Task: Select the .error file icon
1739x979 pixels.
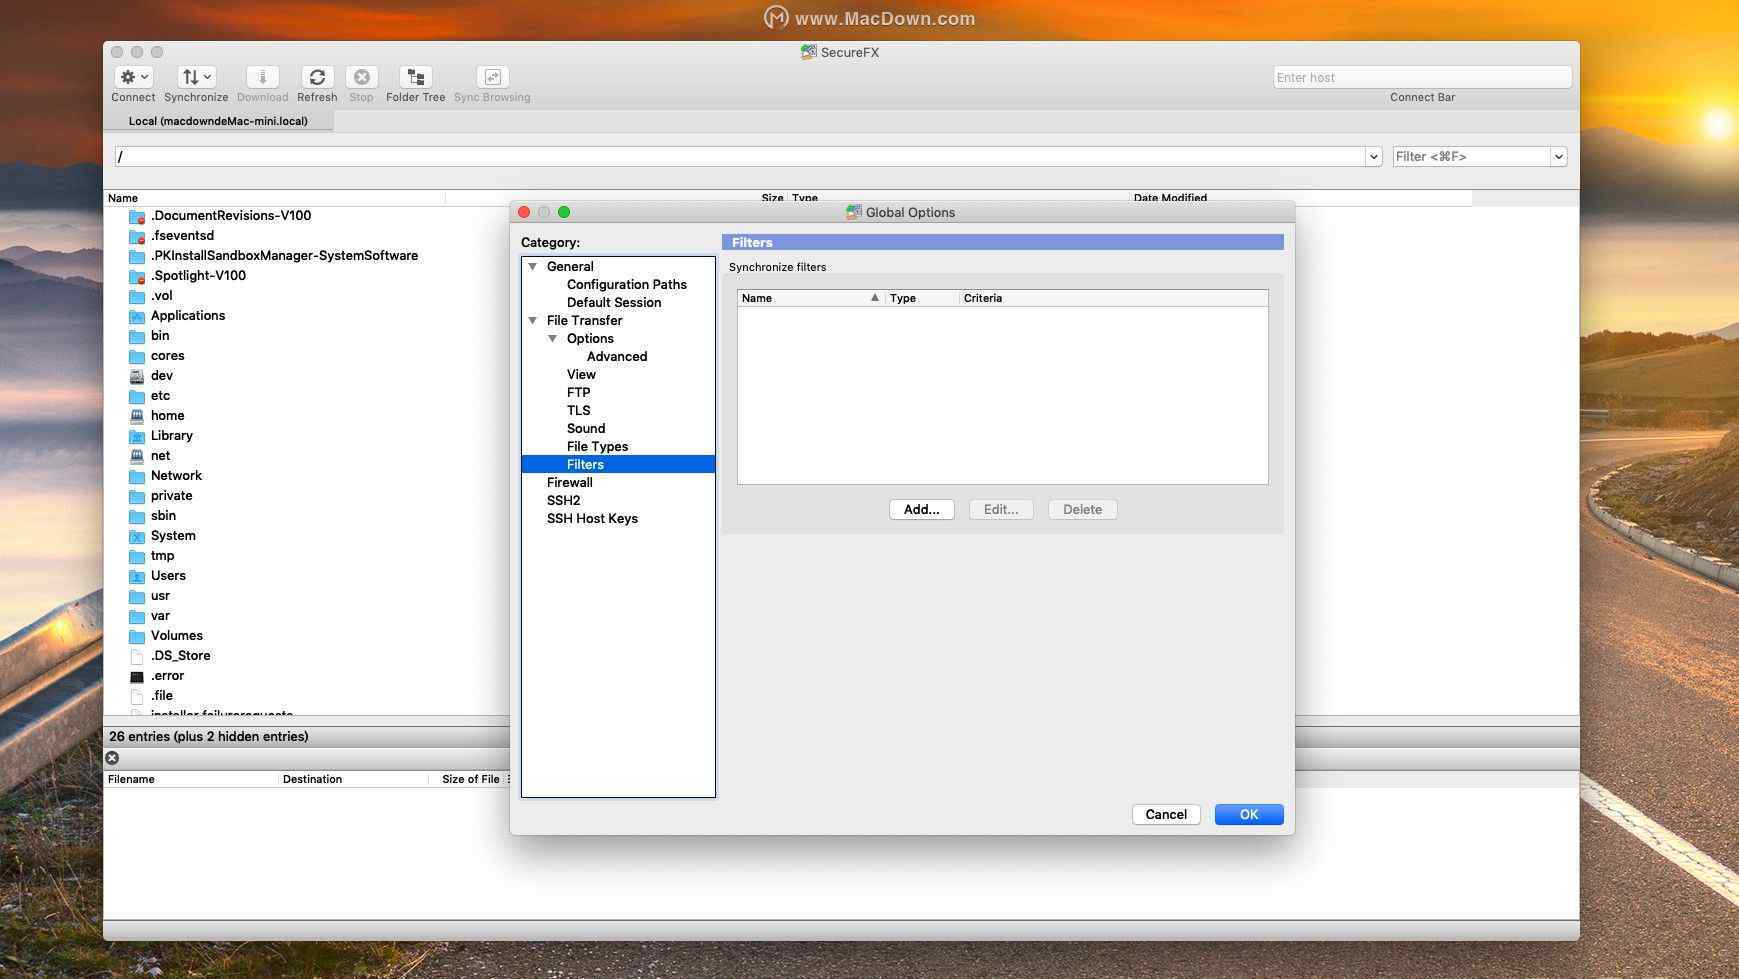Action: pyautogui.click(x=137, y=676)
